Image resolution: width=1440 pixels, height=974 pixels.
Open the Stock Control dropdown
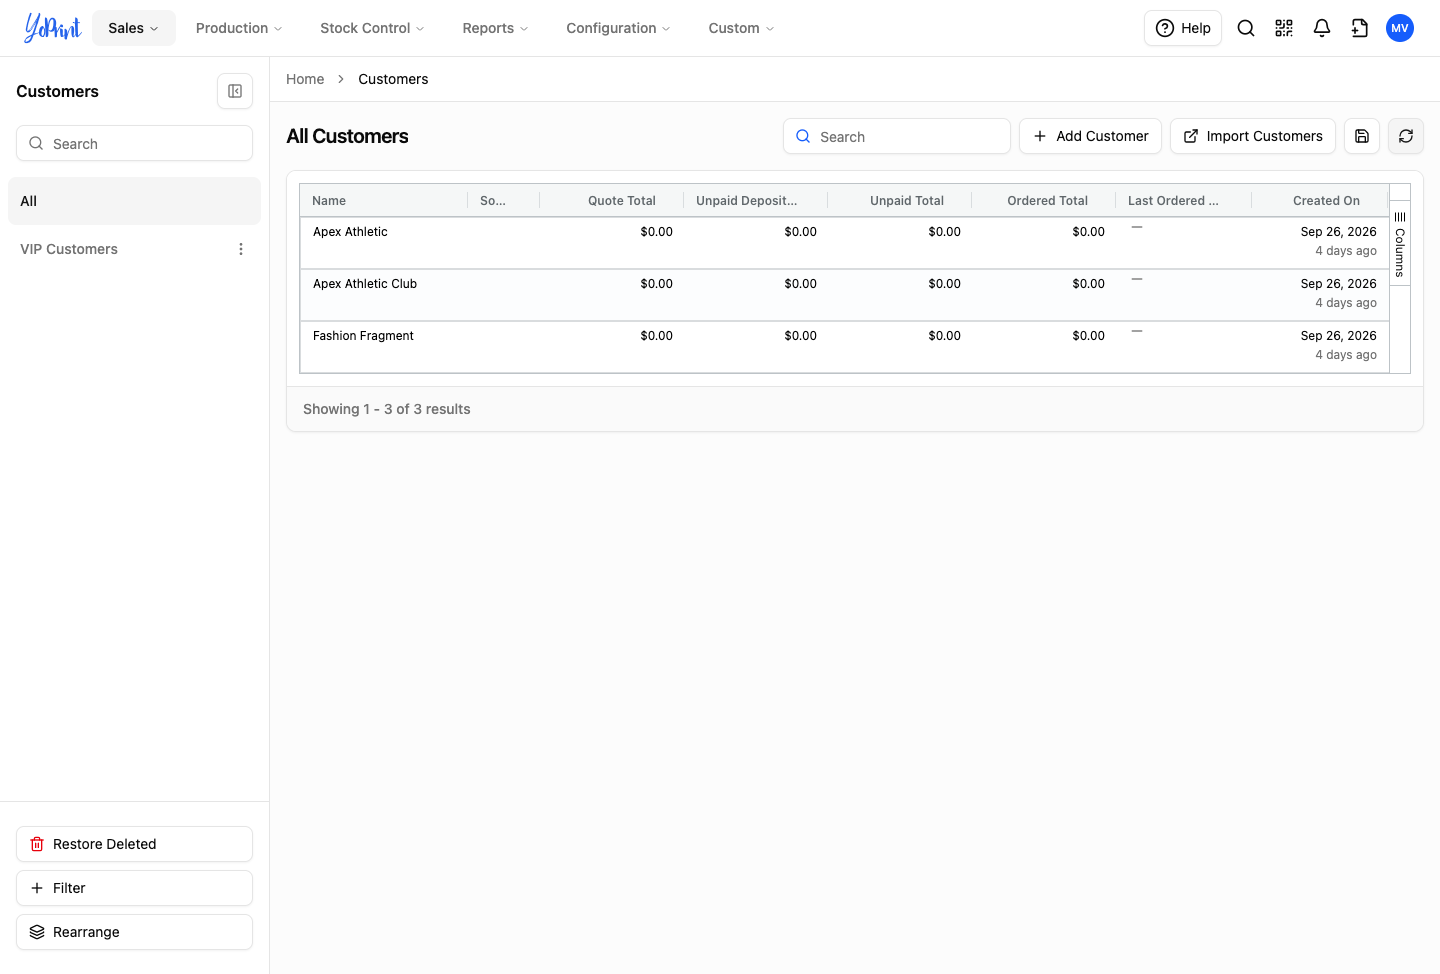point(372,28)
